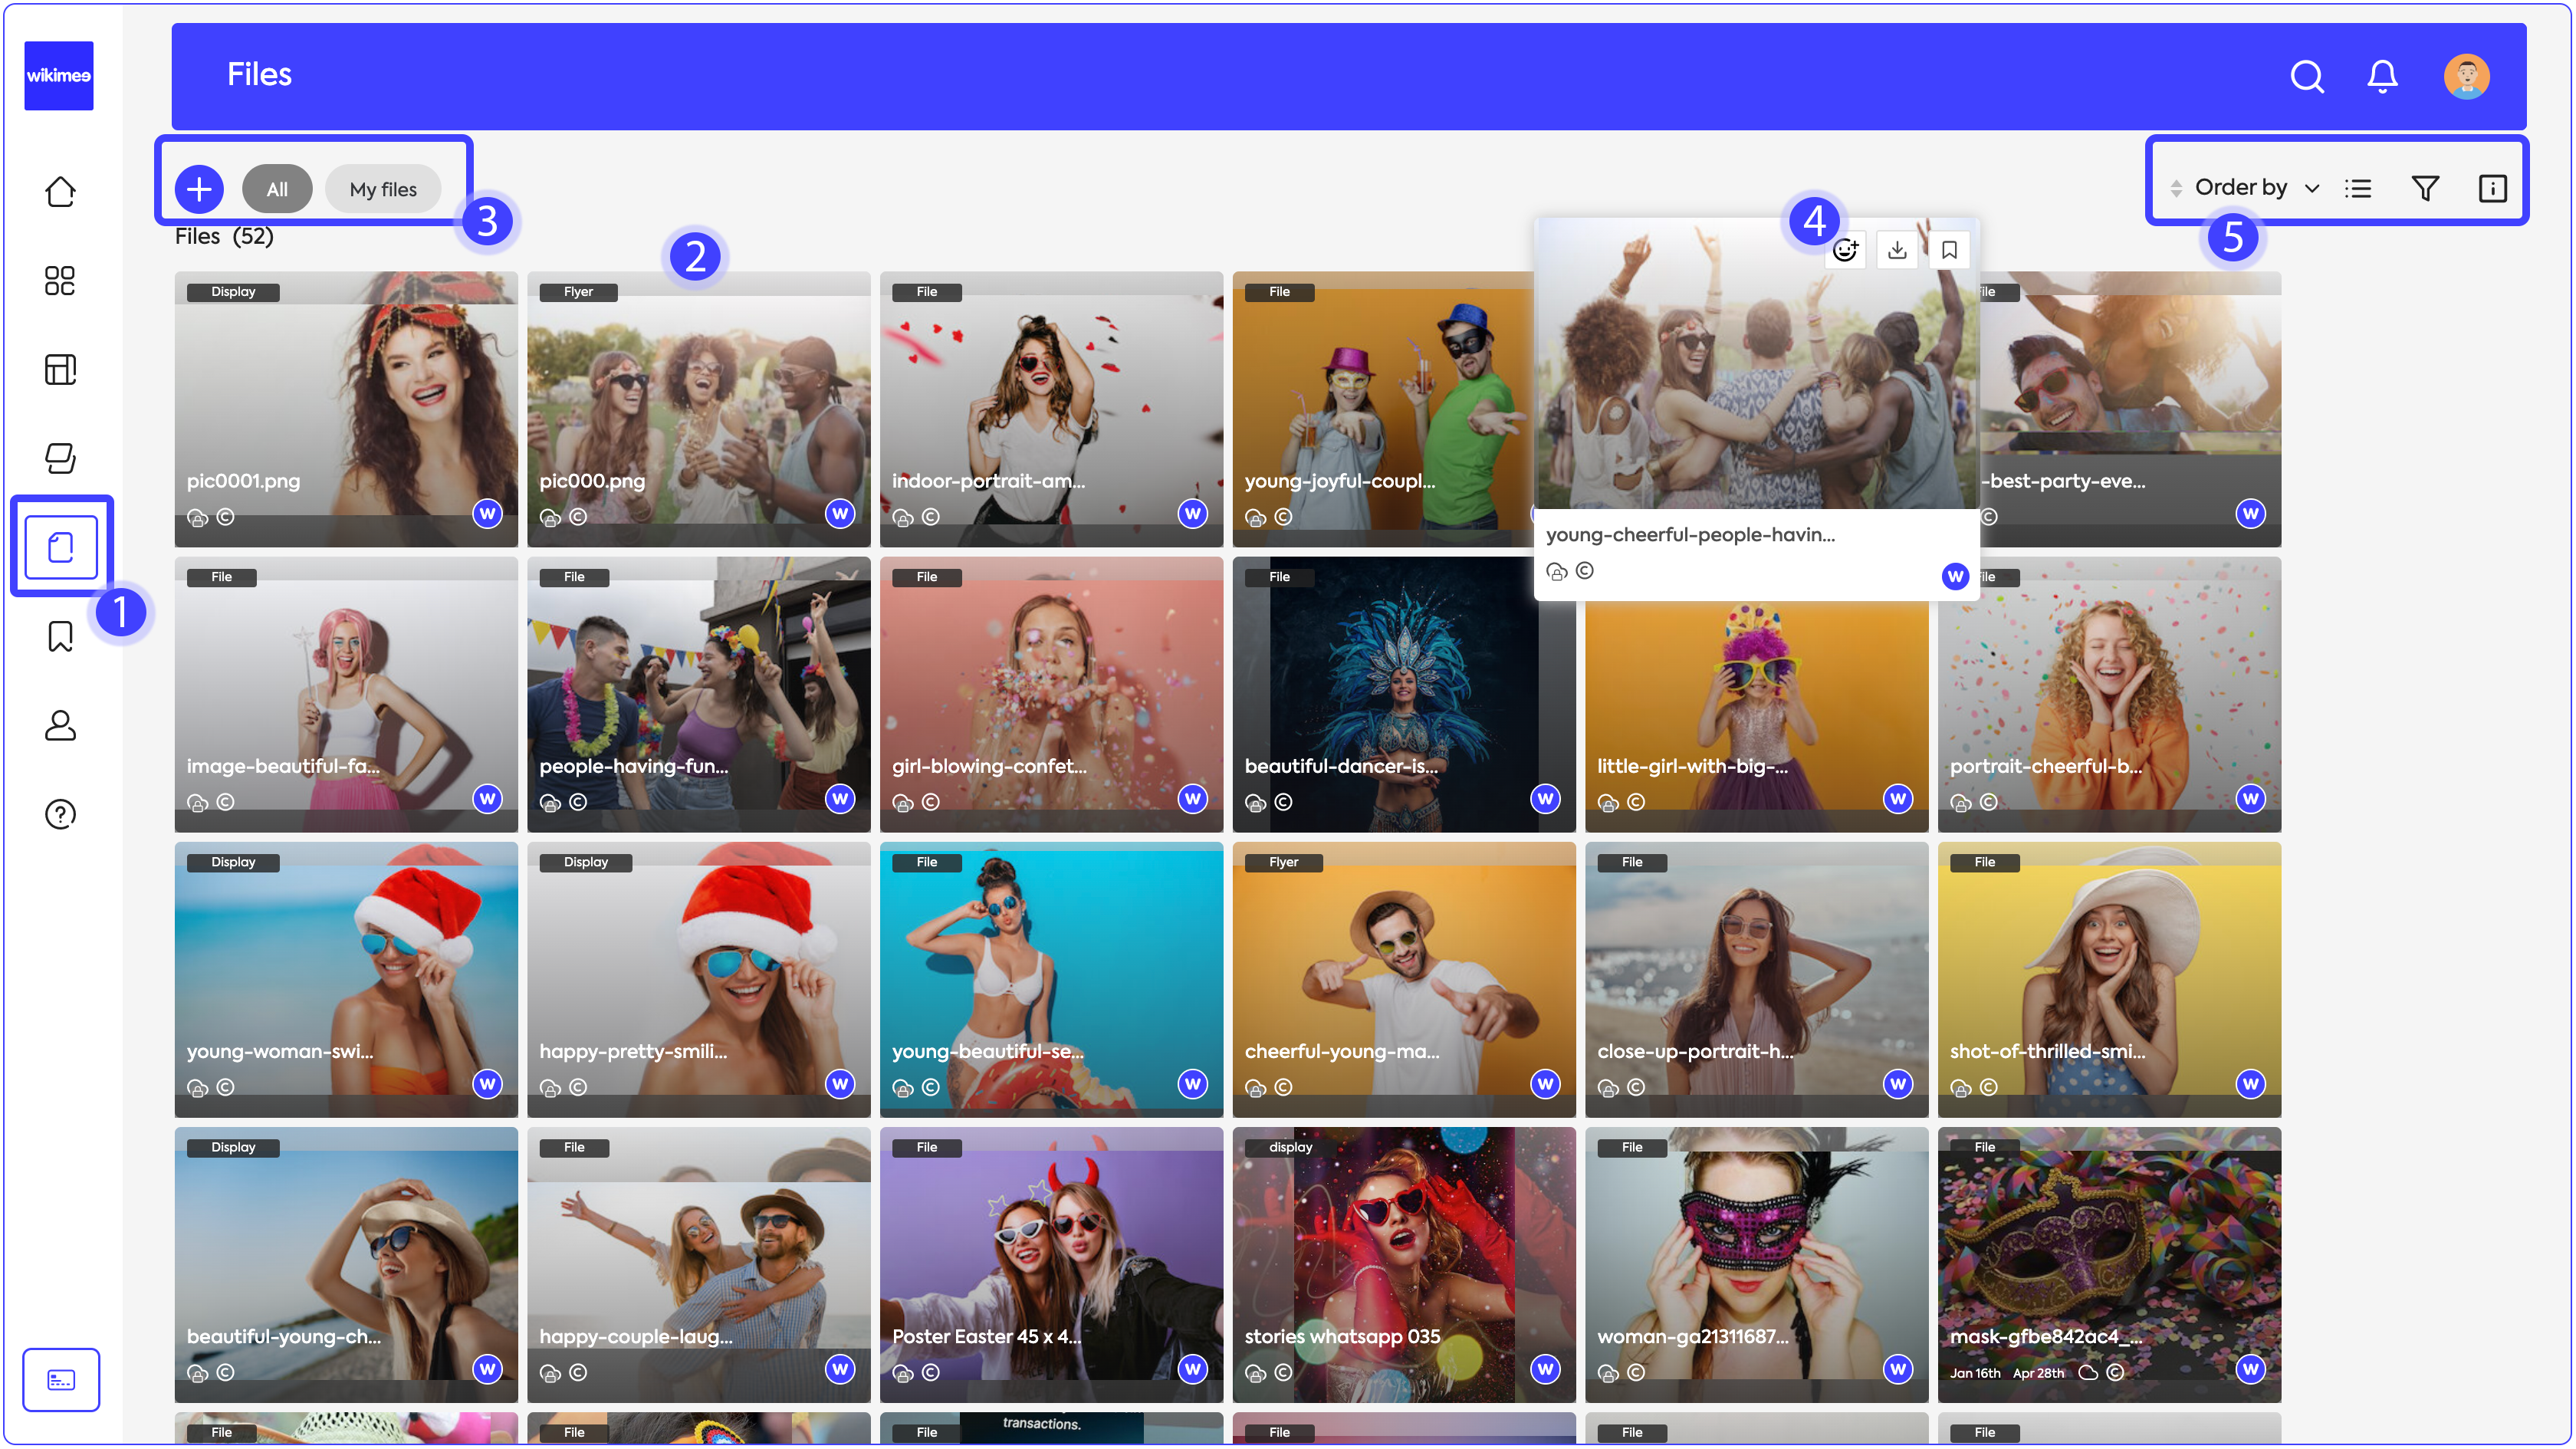Click the search magnifier in header
Viewport: 2576px width, 1449px height.
click(2306, 76)
